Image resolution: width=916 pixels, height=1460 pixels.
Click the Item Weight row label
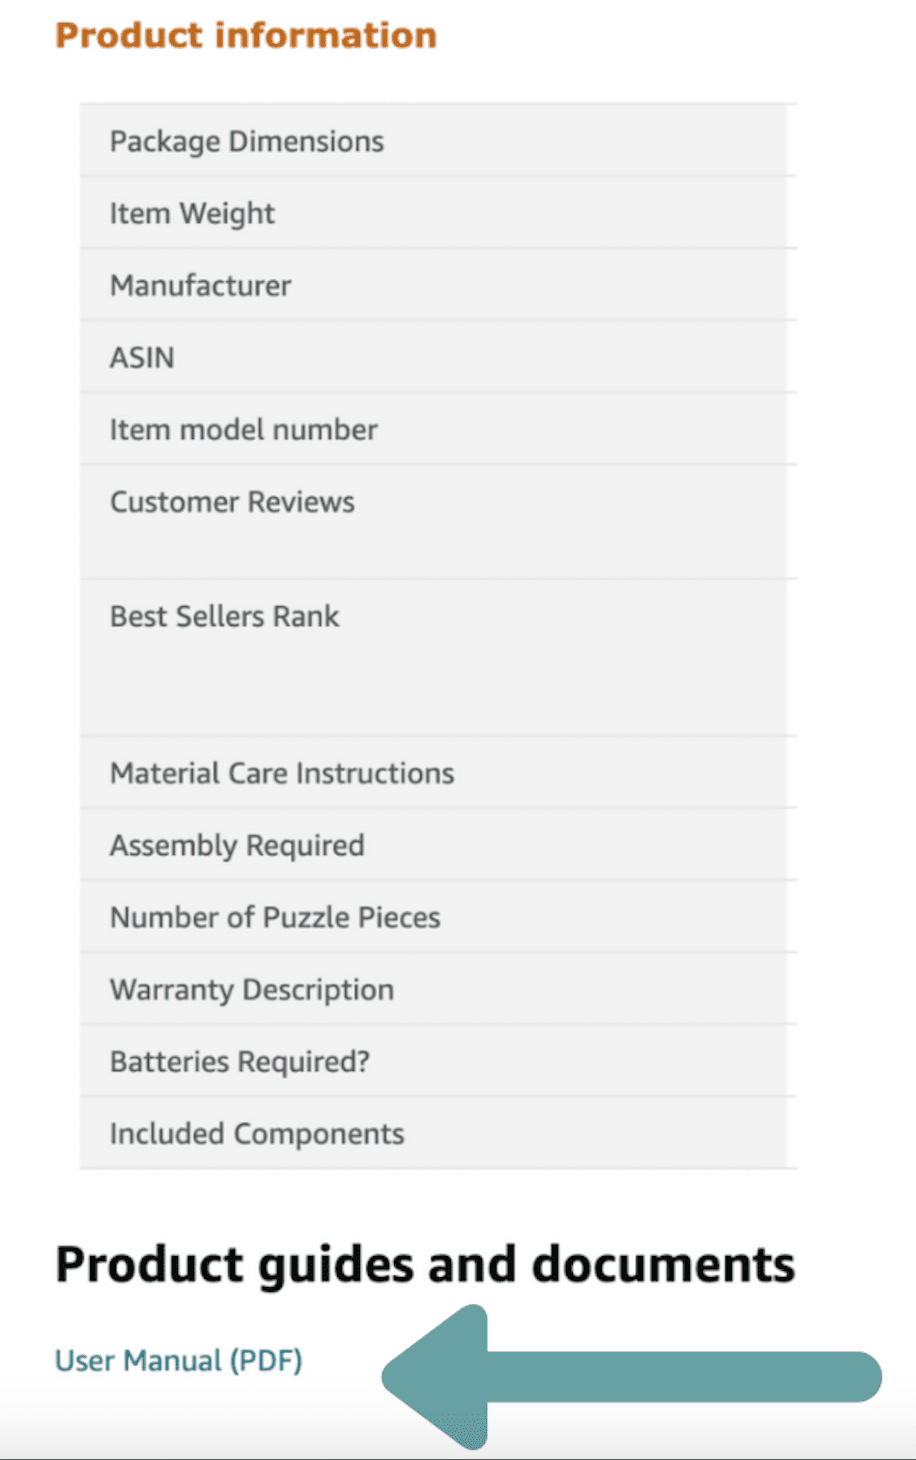[192, 214]
